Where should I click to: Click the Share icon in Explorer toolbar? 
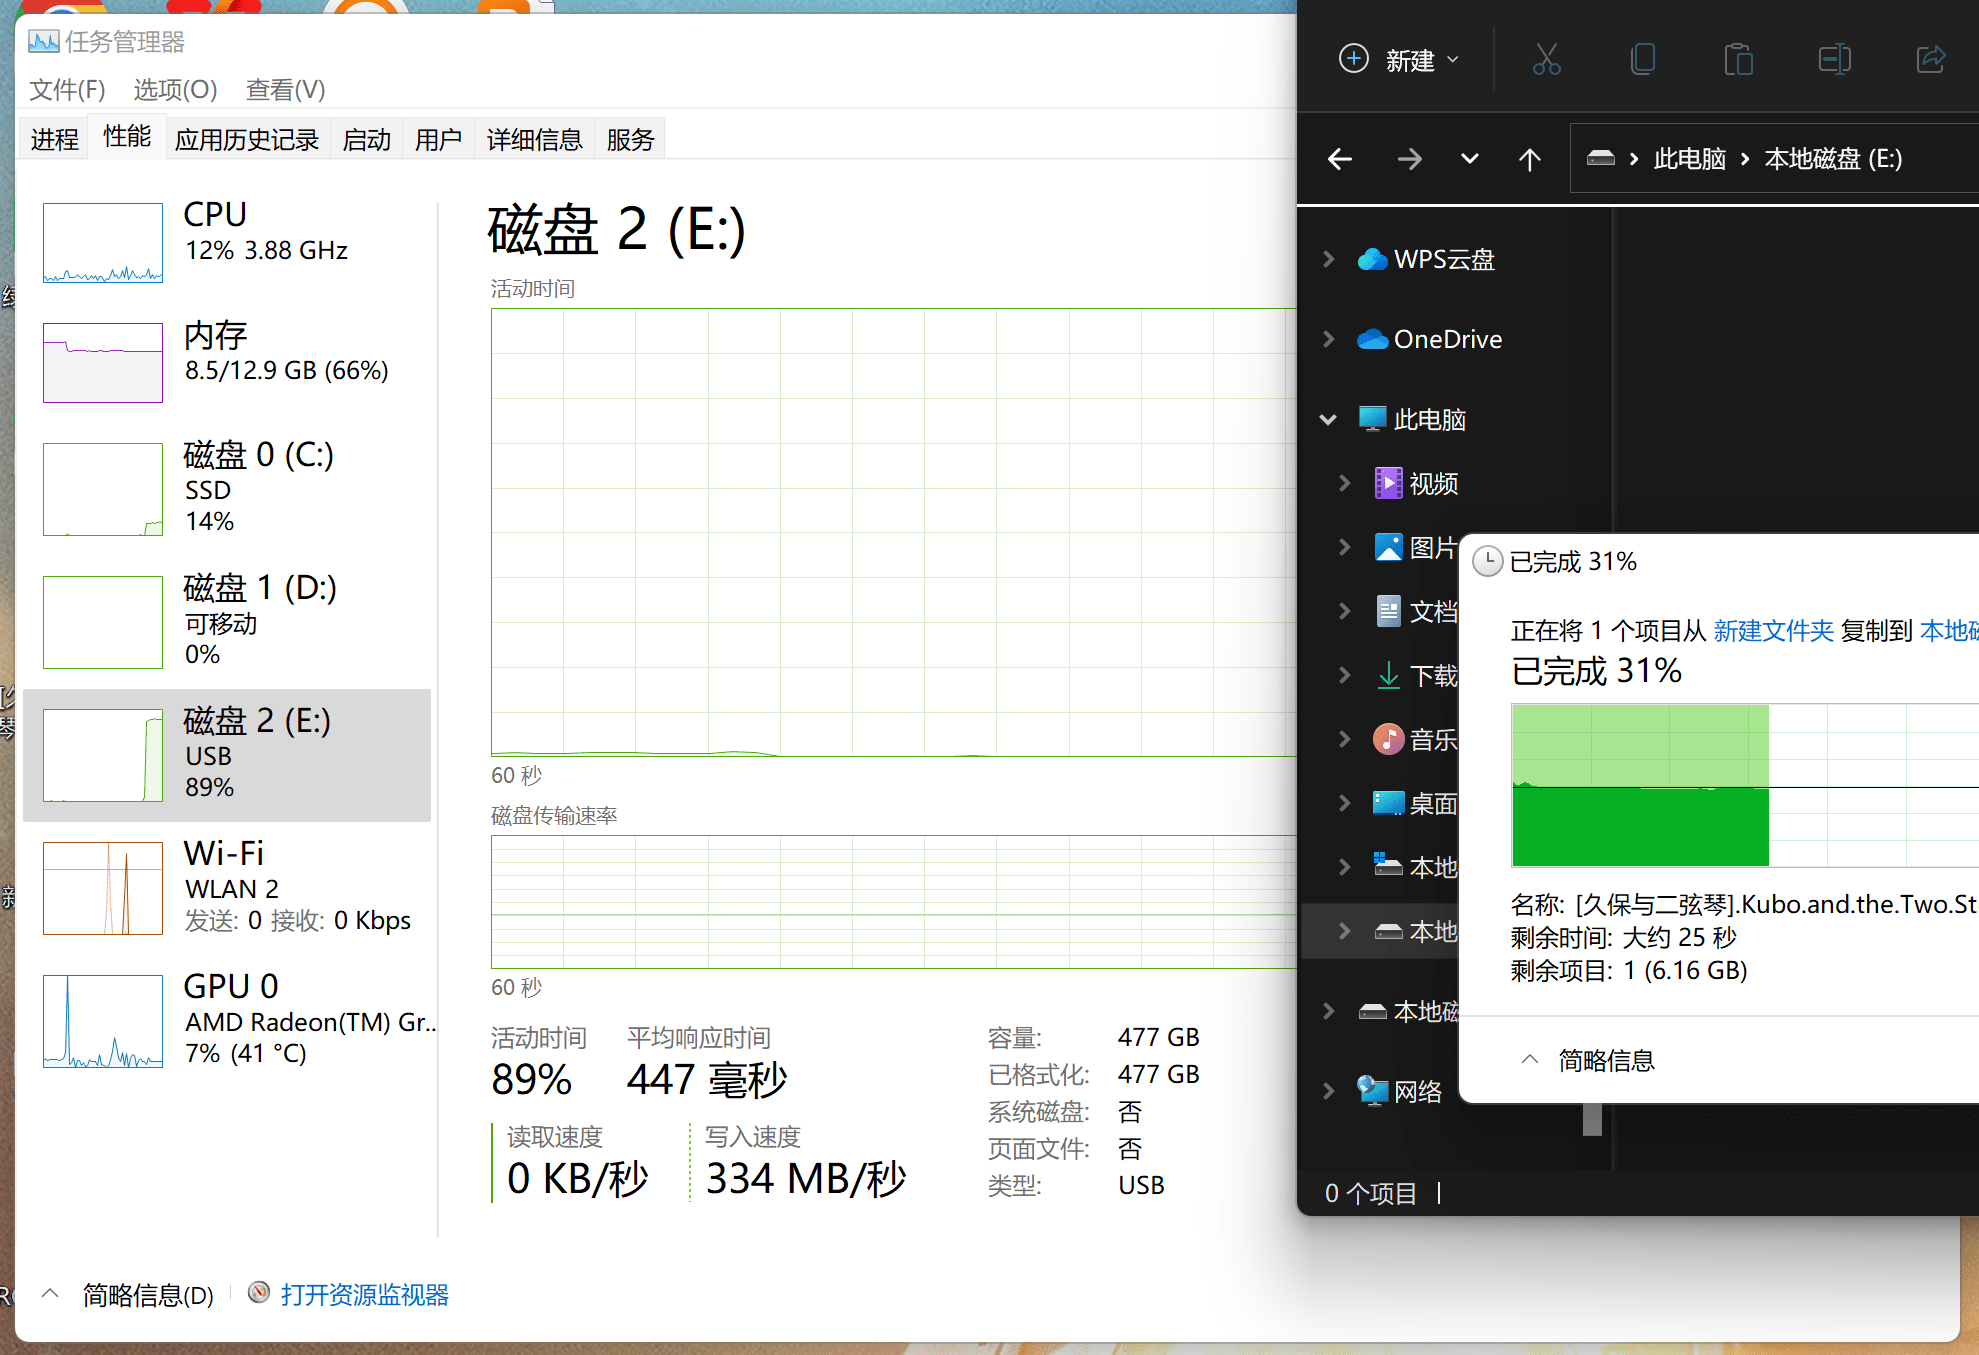click(x=1930, y=60)
